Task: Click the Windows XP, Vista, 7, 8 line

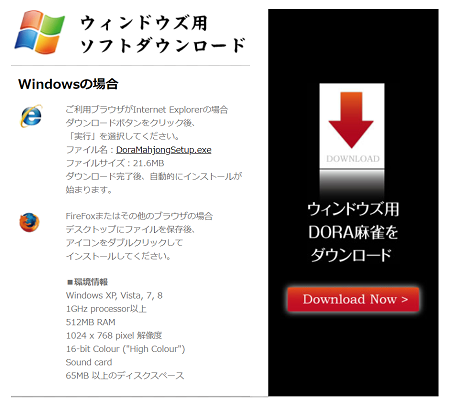Action: click(x=114, y=296)
